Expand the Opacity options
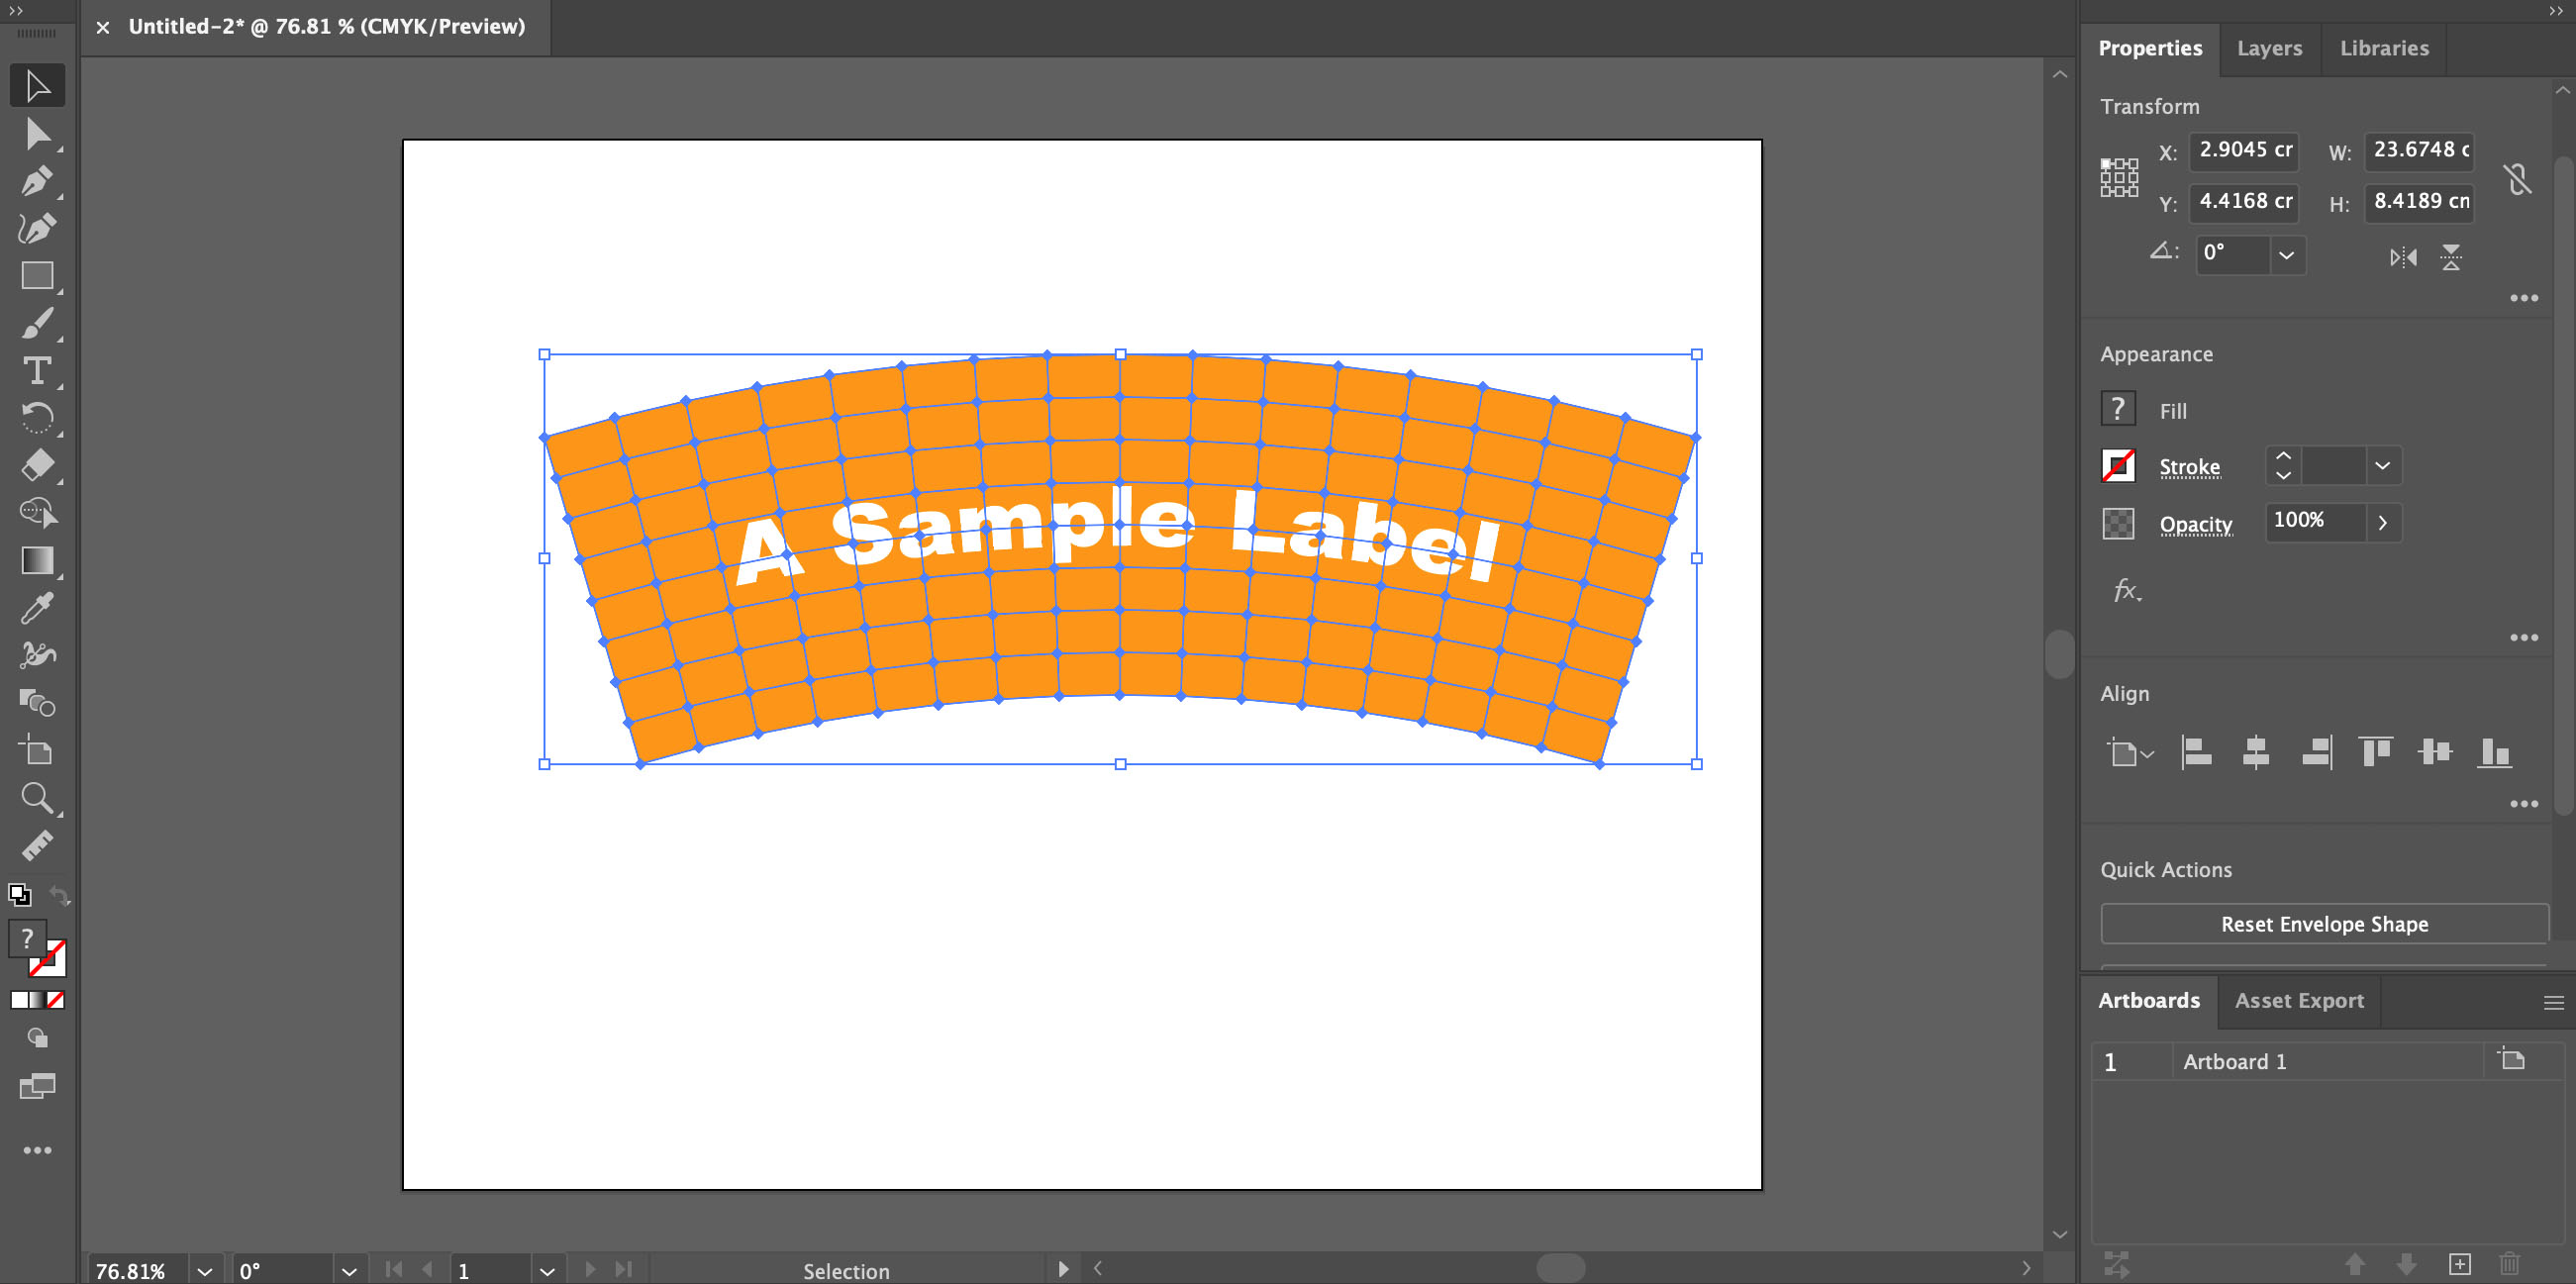Image resolution: width=2576 pixels, height=1284 pixels. (2383, 522)
